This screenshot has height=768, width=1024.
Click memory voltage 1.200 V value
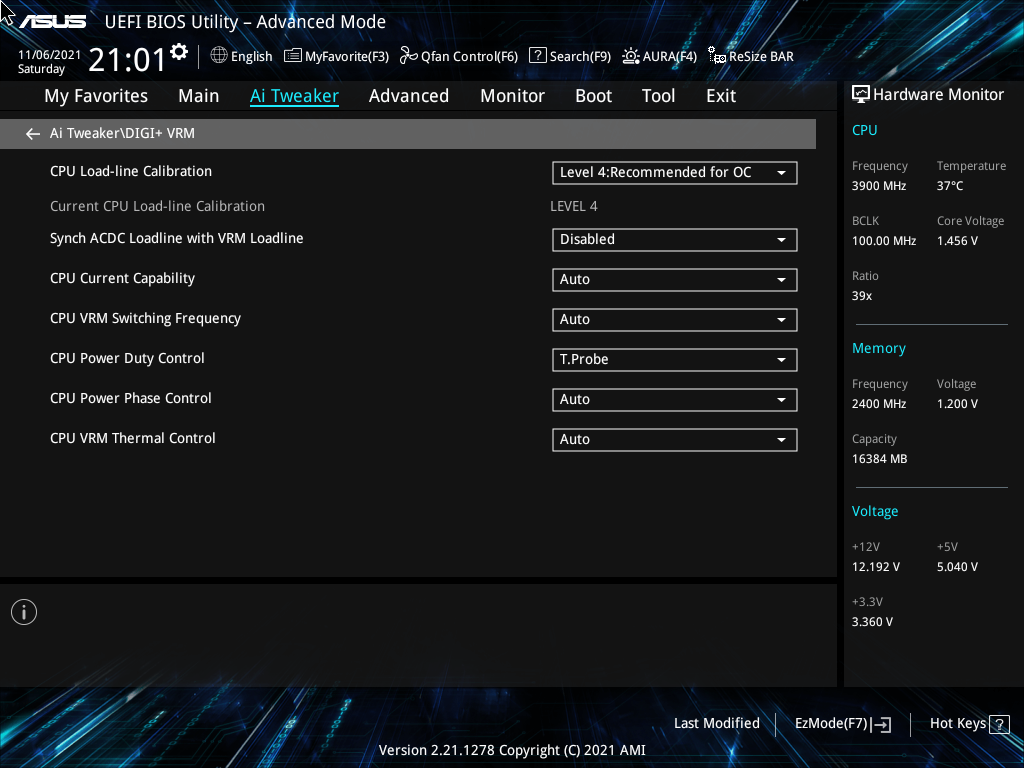(957, 404)
